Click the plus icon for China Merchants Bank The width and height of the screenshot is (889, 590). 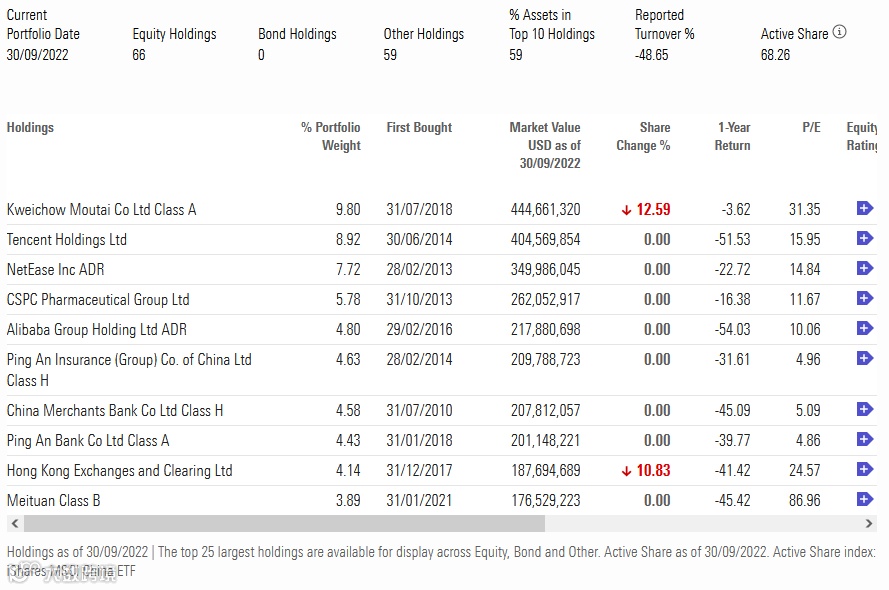tap(865, 410)
